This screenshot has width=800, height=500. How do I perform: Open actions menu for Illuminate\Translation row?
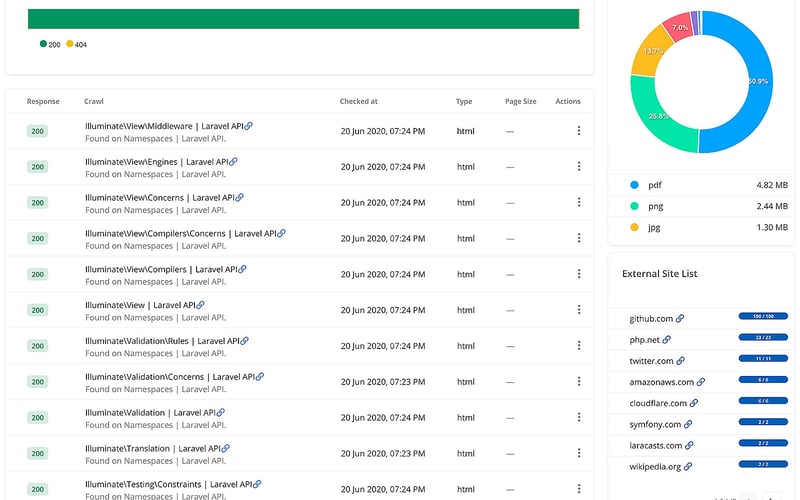pos(579,453)
